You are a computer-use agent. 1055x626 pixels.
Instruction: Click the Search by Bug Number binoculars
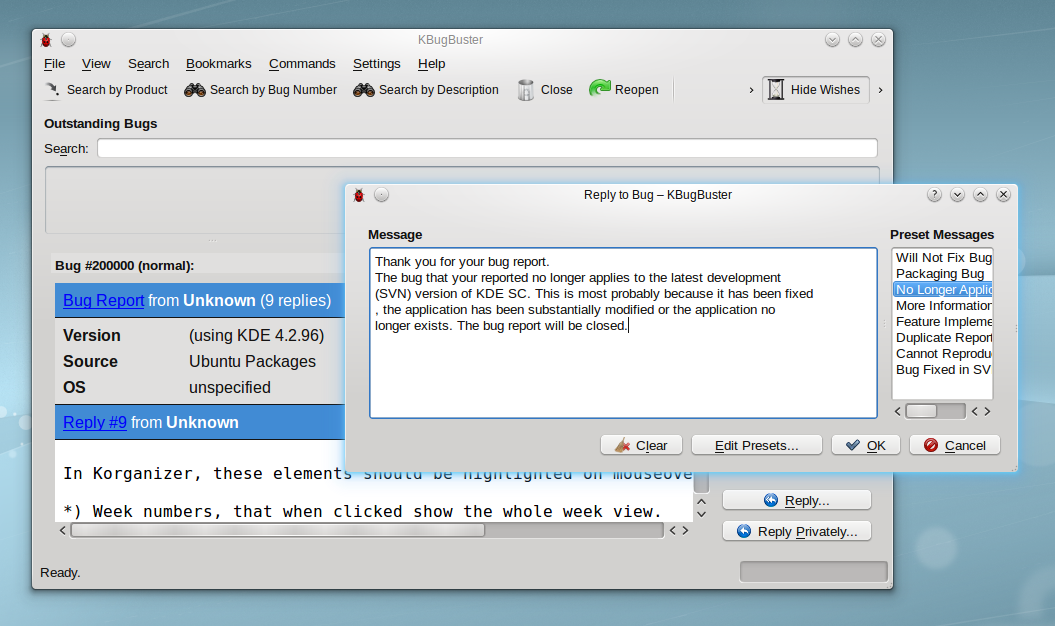tap(195, 90)
